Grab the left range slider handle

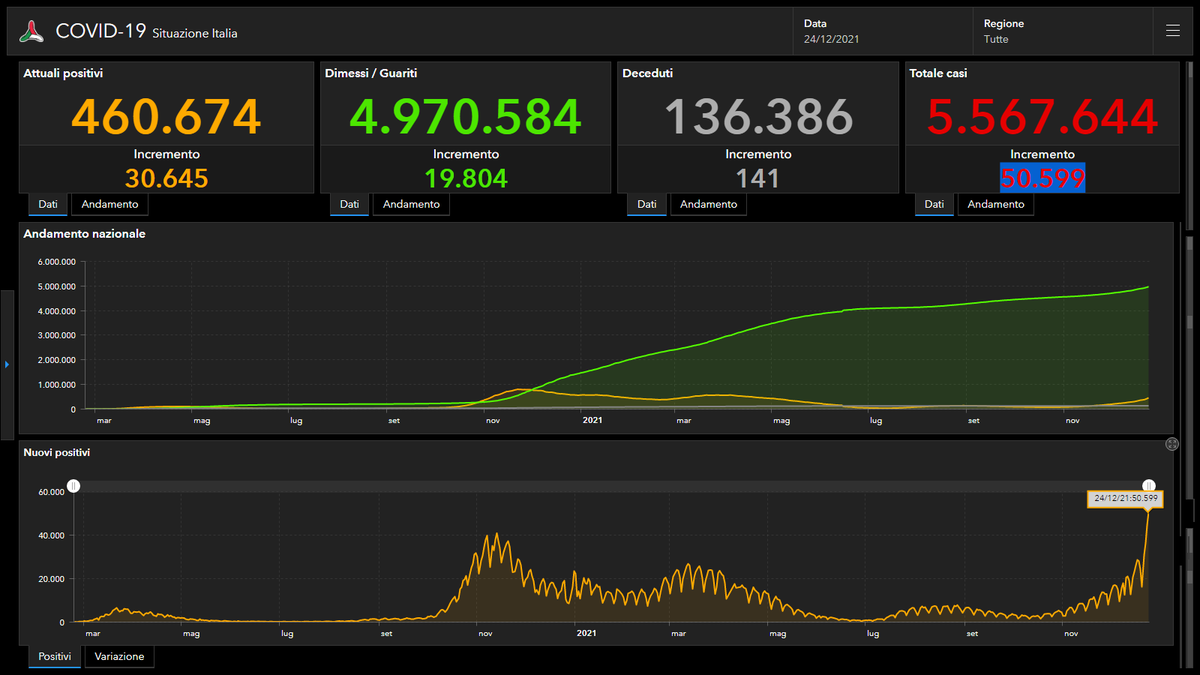(73, 486)
